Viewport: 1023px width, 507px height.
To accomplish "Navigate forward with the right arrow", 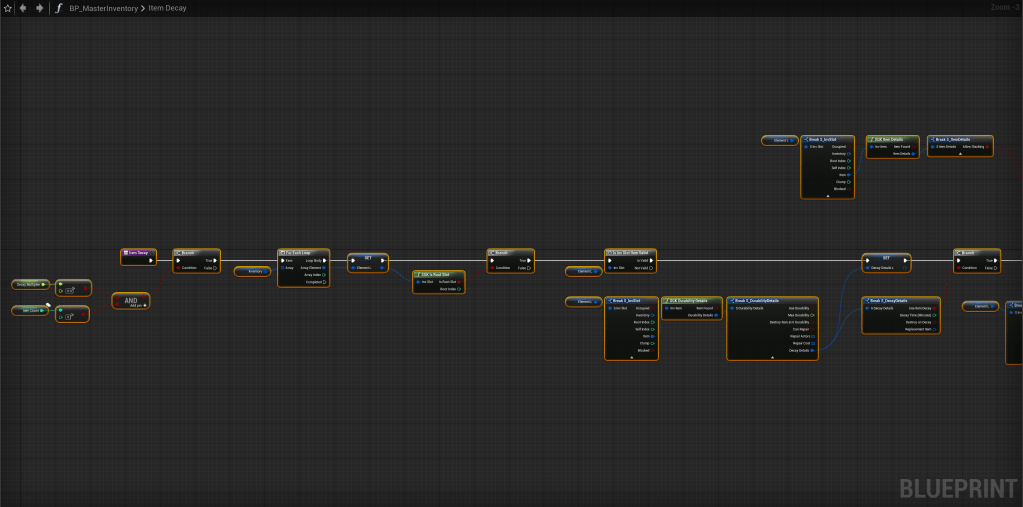I will [x=39, y=8].
